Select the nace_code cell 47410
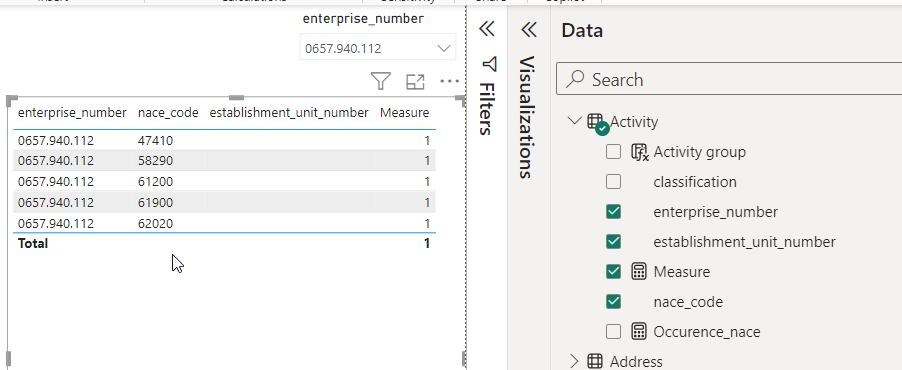The width and height of the screenshot is (902, 370). (155, 140)
